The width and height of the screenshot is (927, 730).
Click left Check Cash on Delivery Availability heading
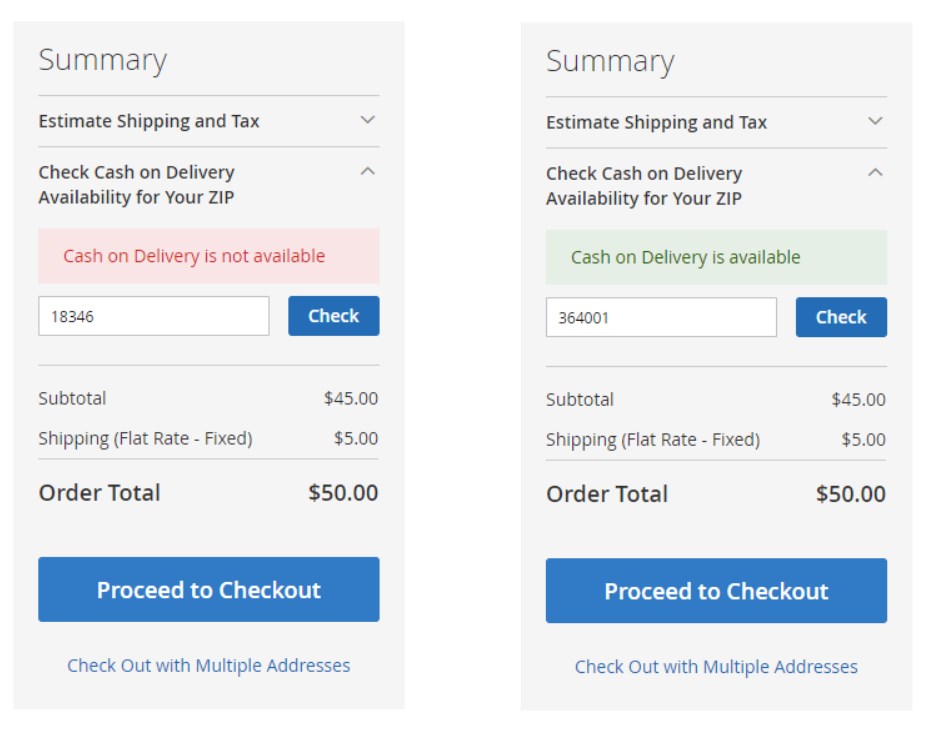tap(137, 184)
